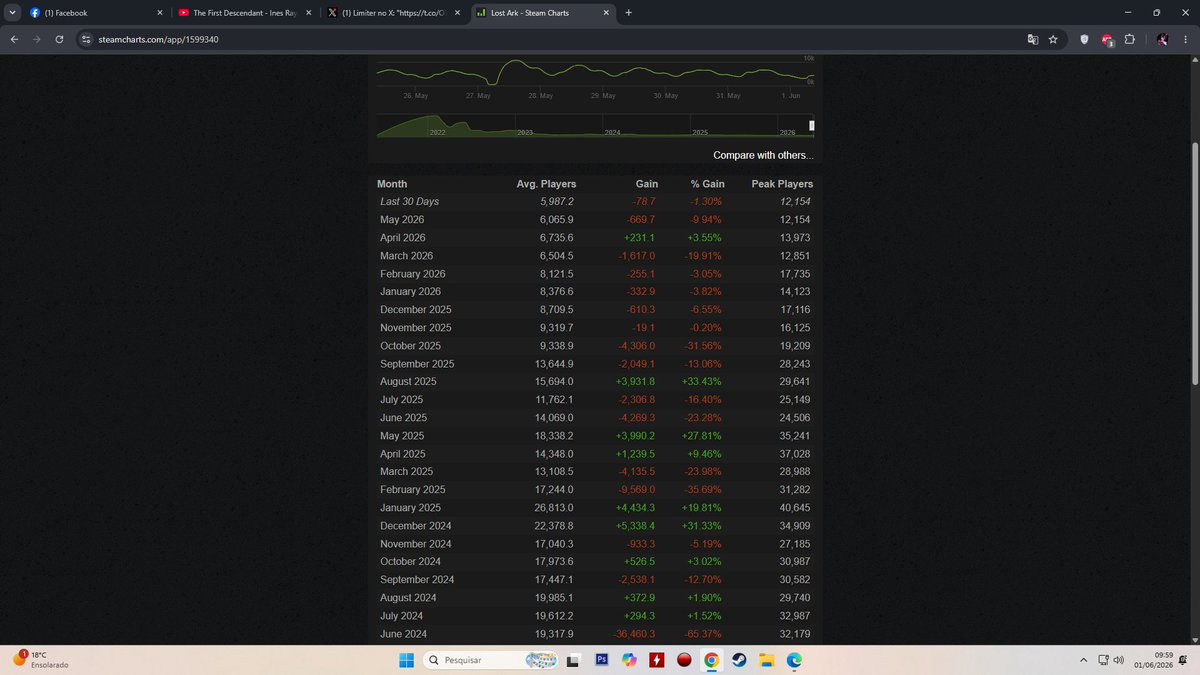This screenshot has width=1200, height=675.
Task: Open the volume control in system tray
Action: 1119,660
